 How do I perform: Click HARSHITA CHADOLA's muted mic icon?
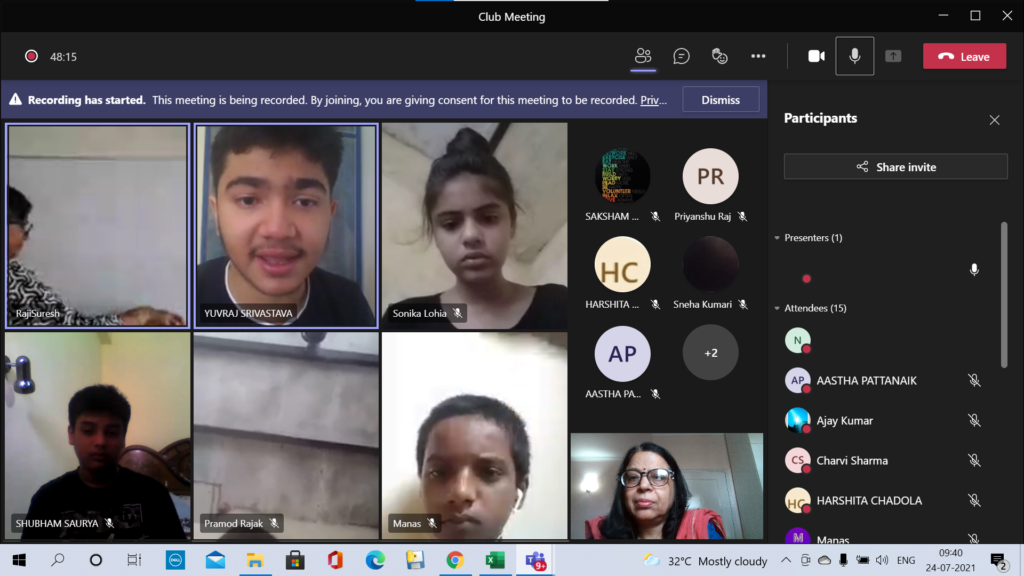coord(974,500)
